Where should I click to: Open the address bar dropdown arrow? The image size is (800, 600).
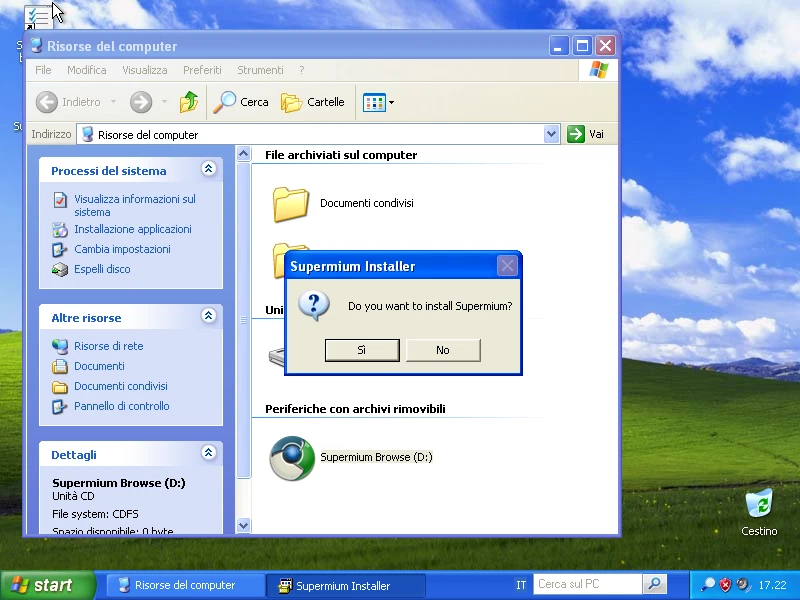pyautogui.click(x=551, y=133)
